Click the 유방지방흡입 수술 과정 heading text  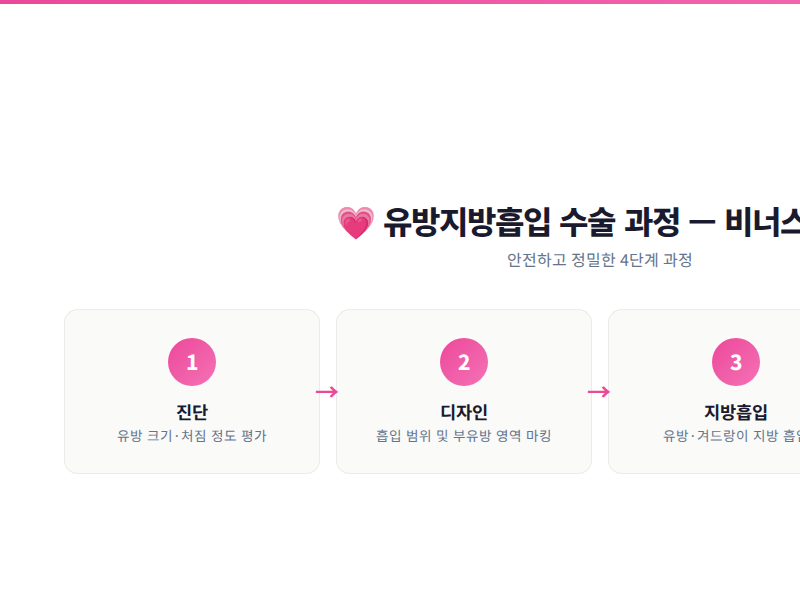click(x=532, y=221)
